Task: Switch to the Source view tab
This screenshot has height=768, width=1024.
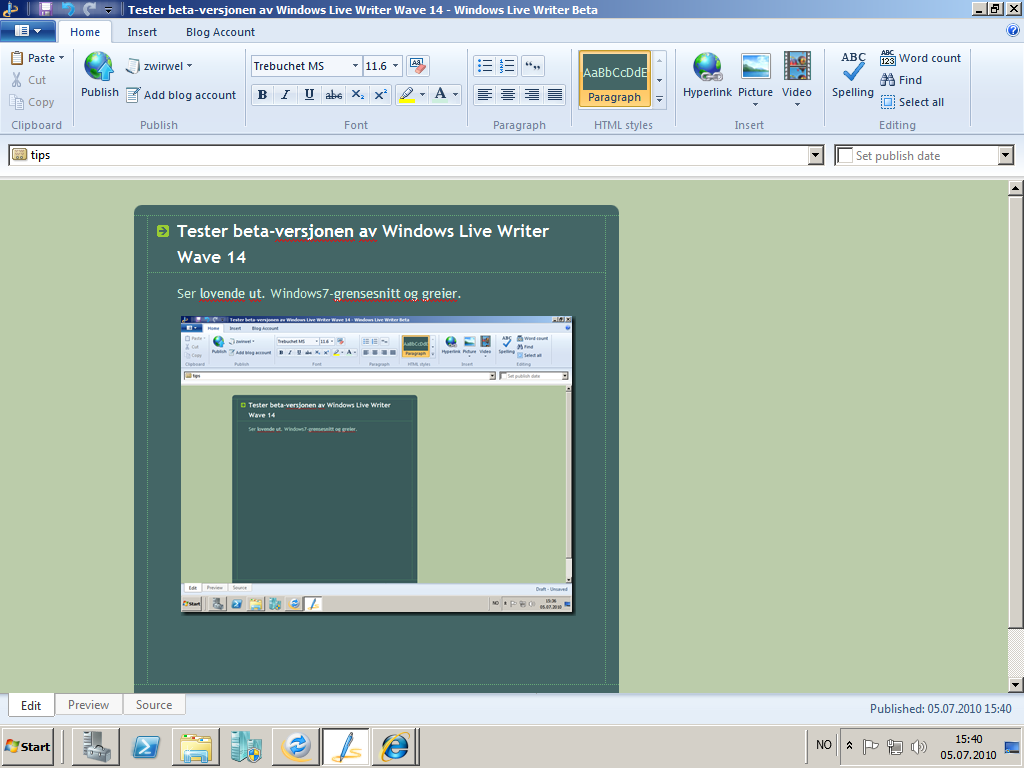Action: click(x=154, y=705)
